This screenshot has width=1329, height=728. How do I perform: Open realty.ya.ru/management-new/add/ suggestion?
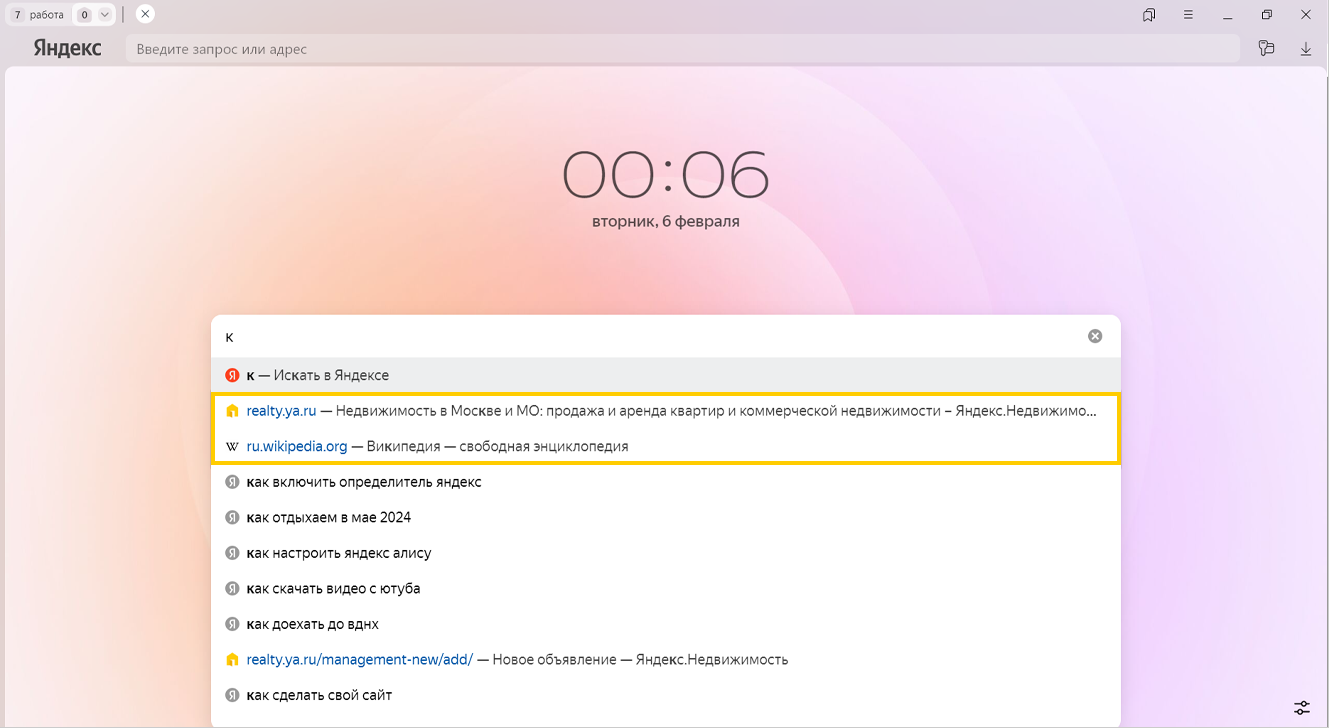(x=517, y=659)
